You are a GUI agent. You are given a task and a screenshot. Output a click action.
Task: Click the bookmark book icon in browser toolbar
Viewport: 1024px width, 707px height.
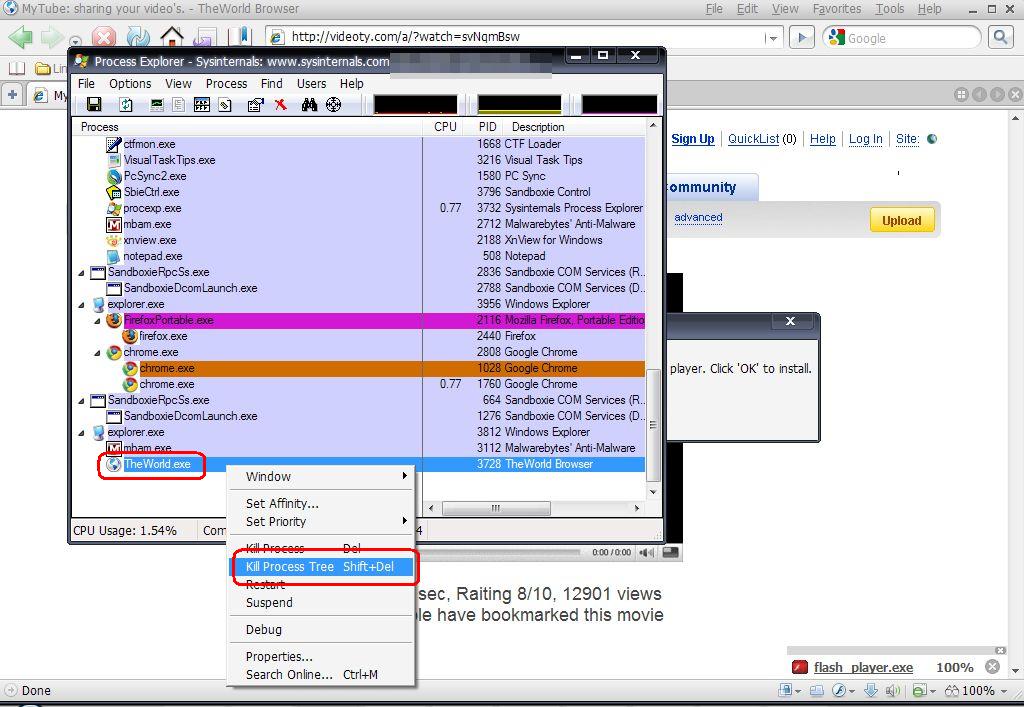(x=240, y=37)
